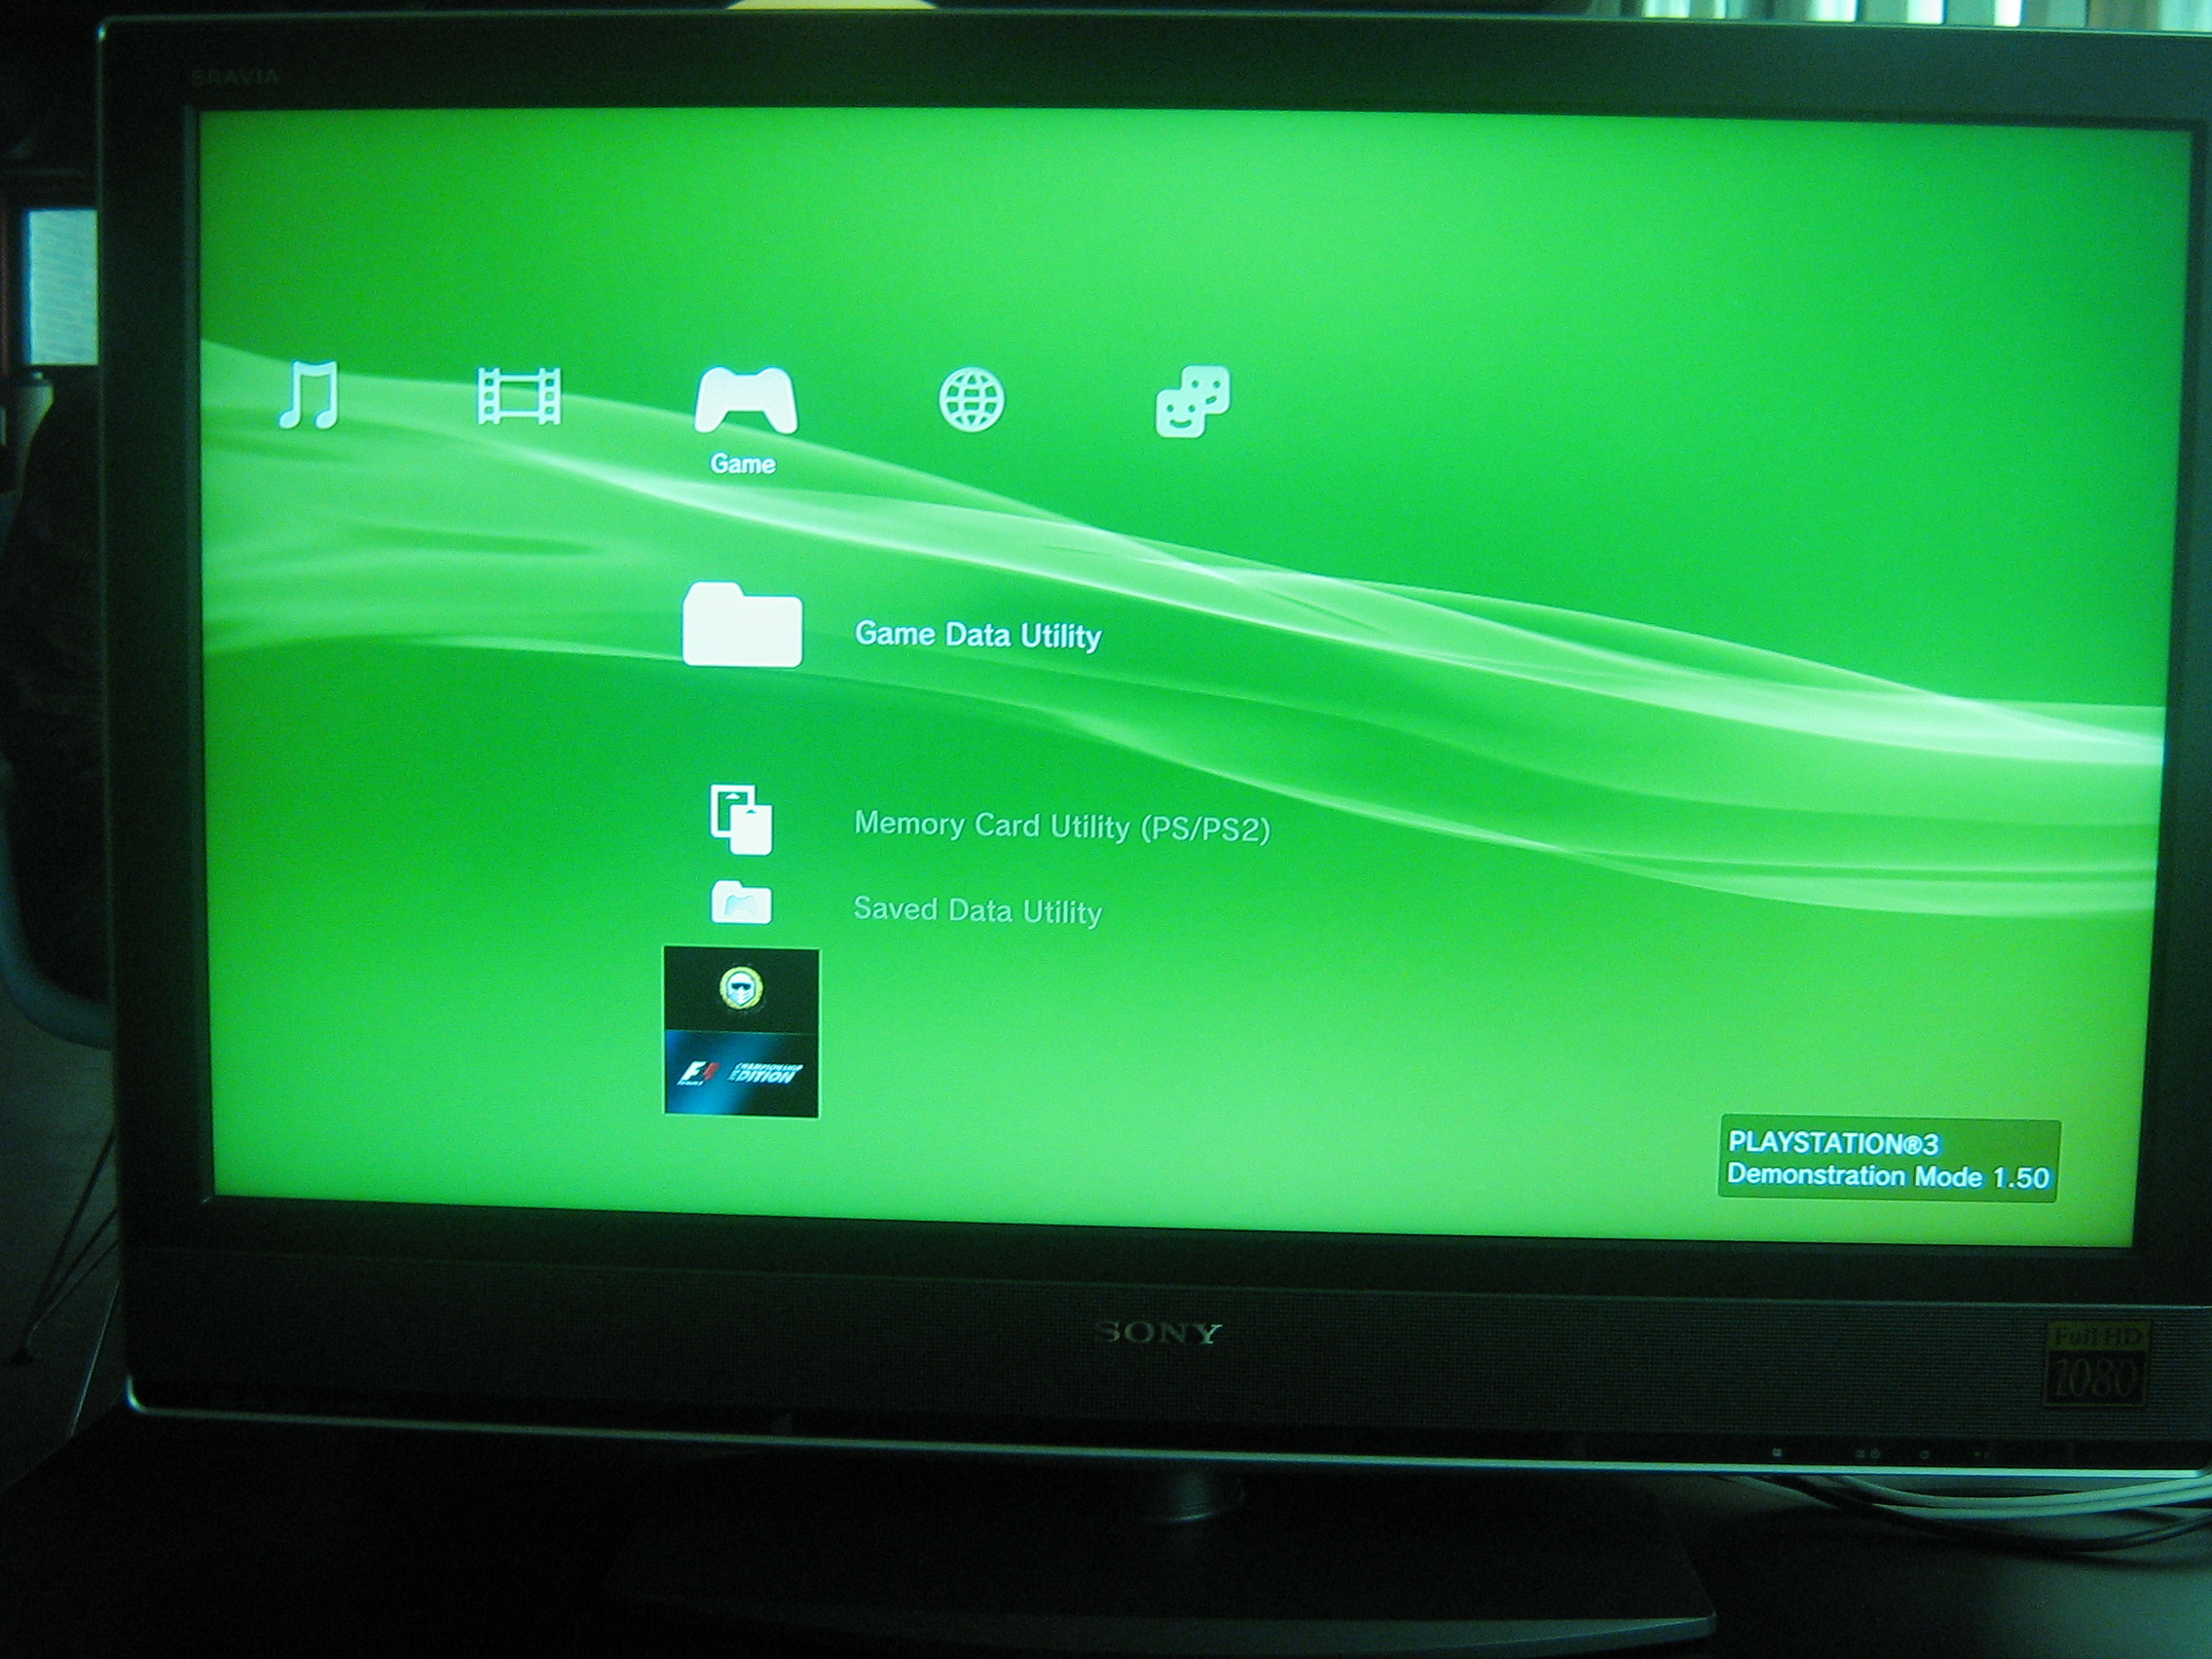Open the Game Data Utility folder icon

coord(742,625)
